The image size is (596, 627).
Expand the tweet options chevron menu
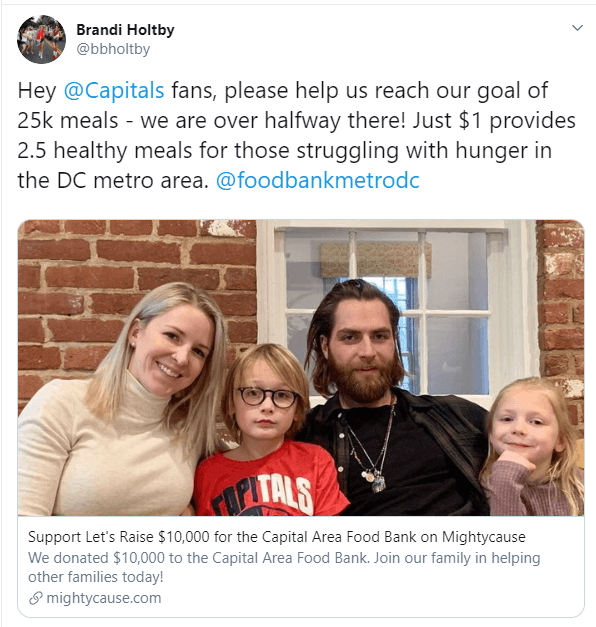pos(577,28)
